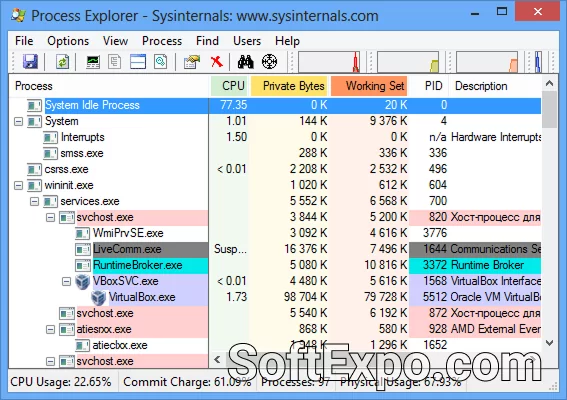Open the Properties toolbar icon

point(192,61)
